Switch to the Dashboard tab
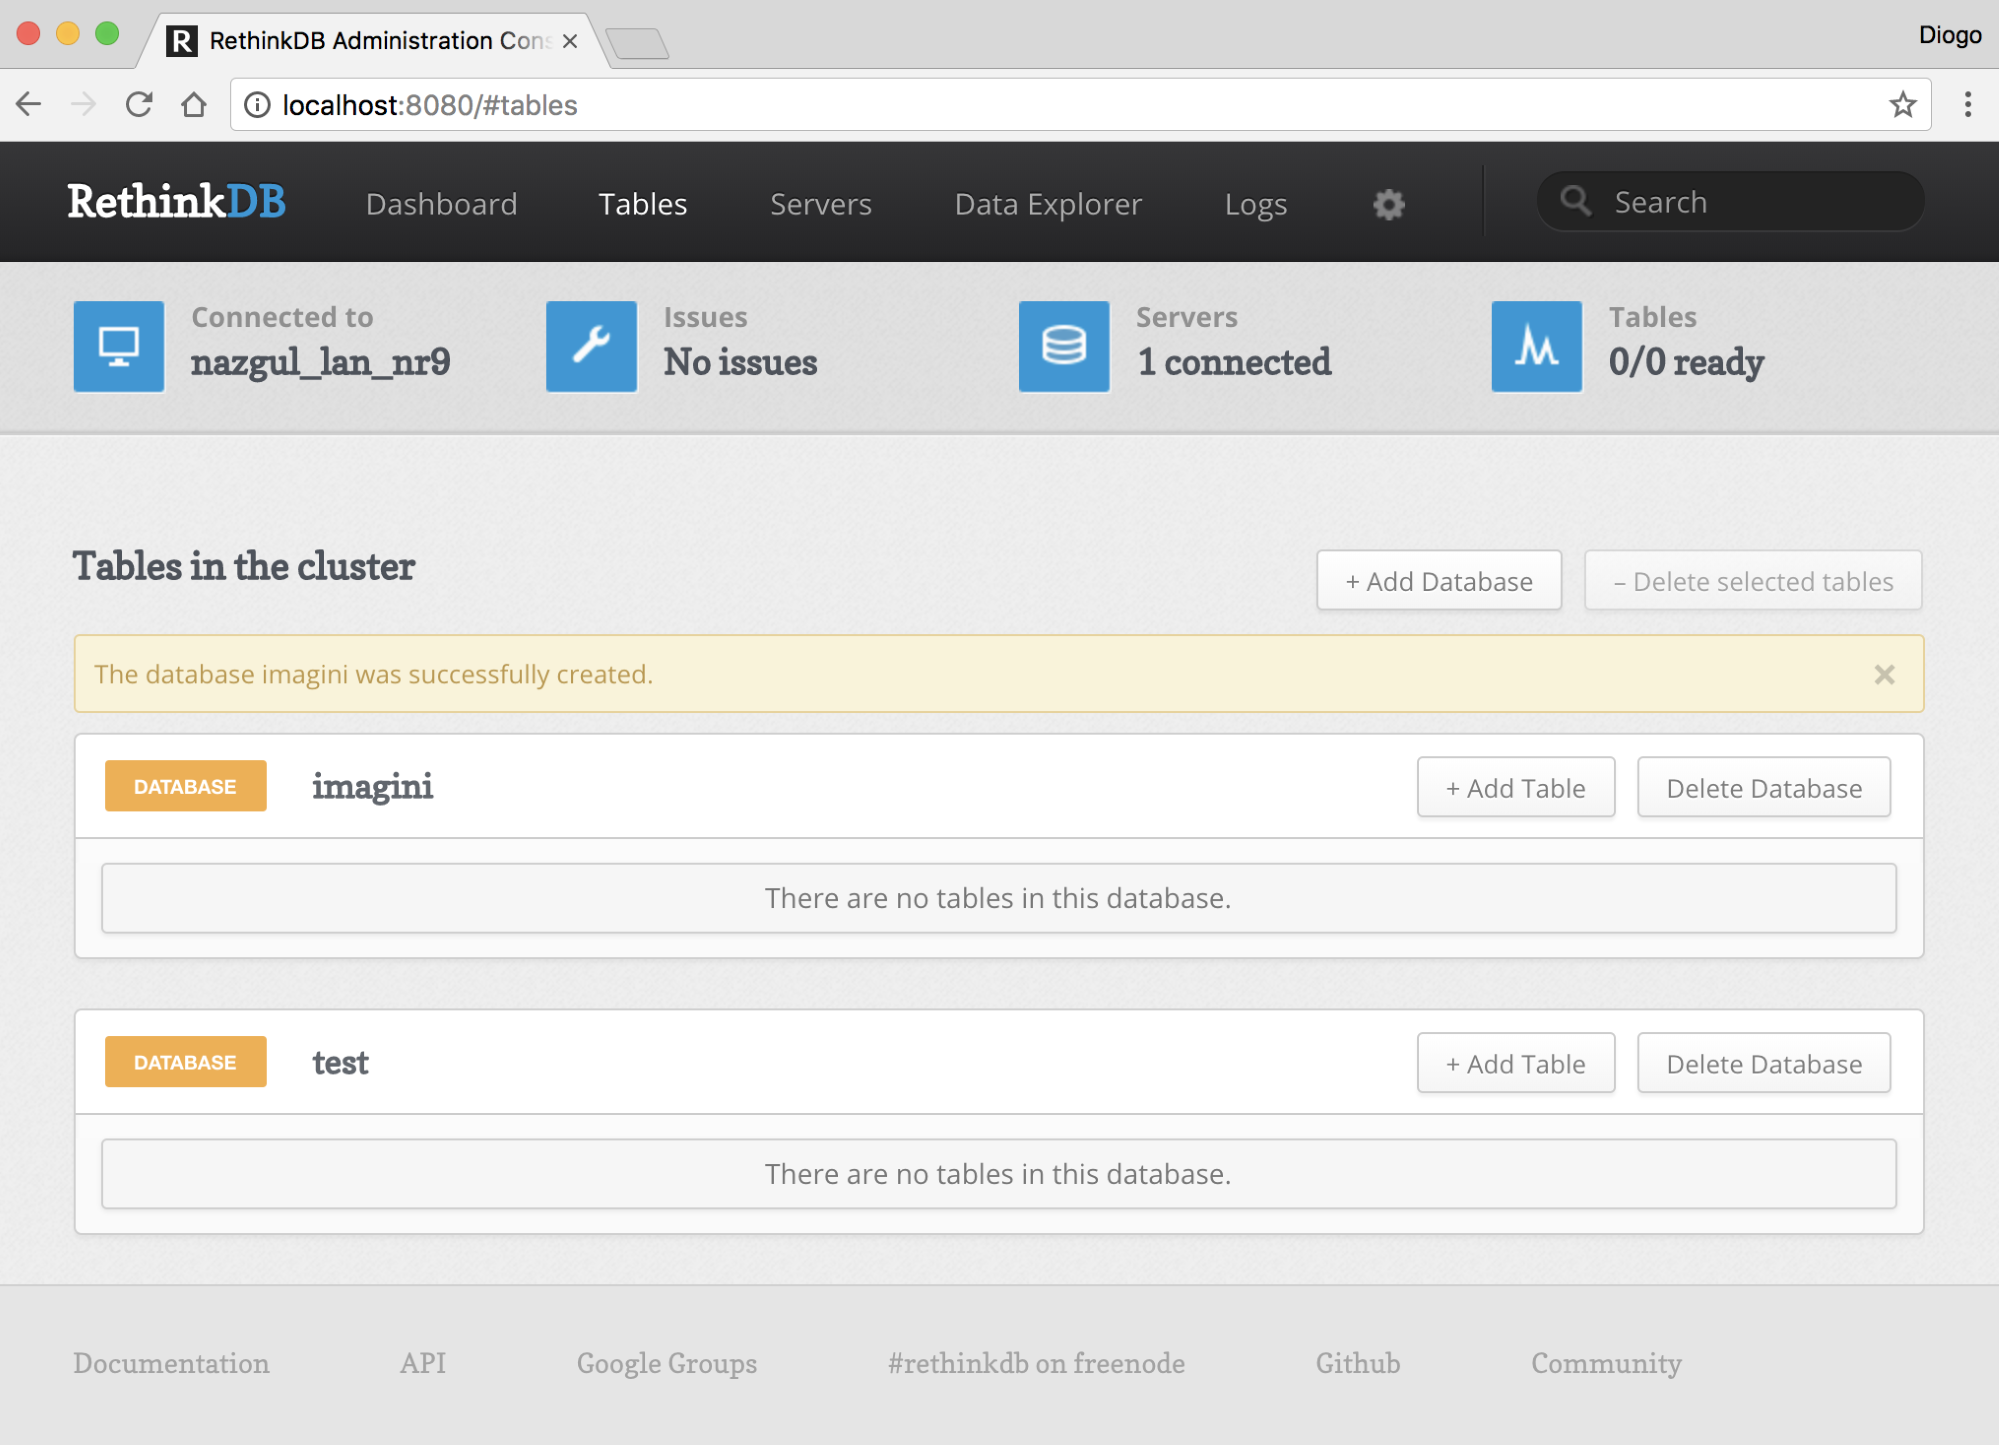The height and width of the screenshot is (1445, 1999). click(x=441, y=204)
